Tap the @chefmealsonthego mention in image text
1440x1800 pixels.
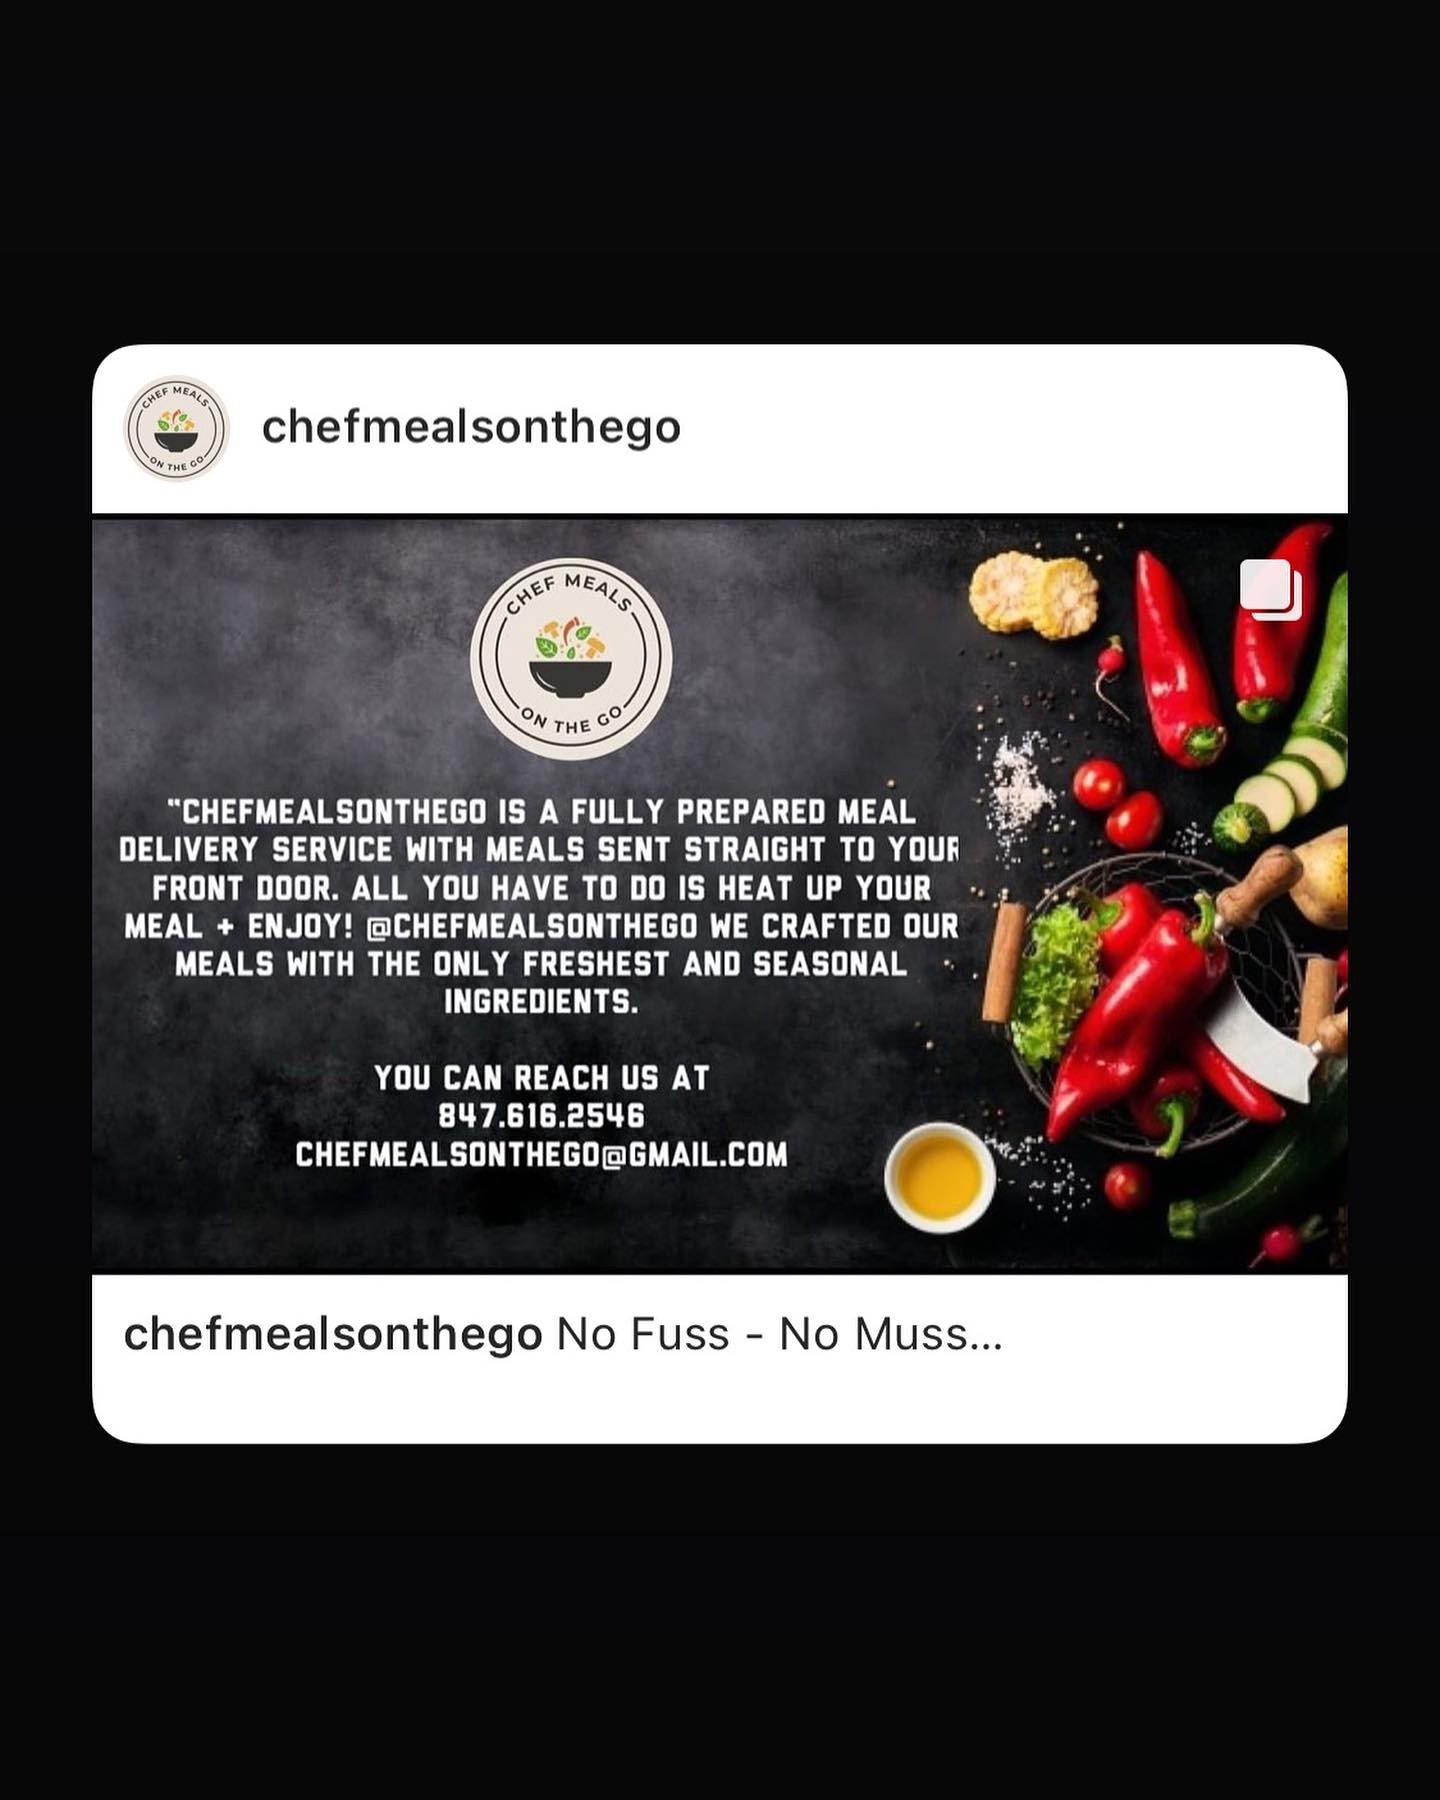point(532,926)
